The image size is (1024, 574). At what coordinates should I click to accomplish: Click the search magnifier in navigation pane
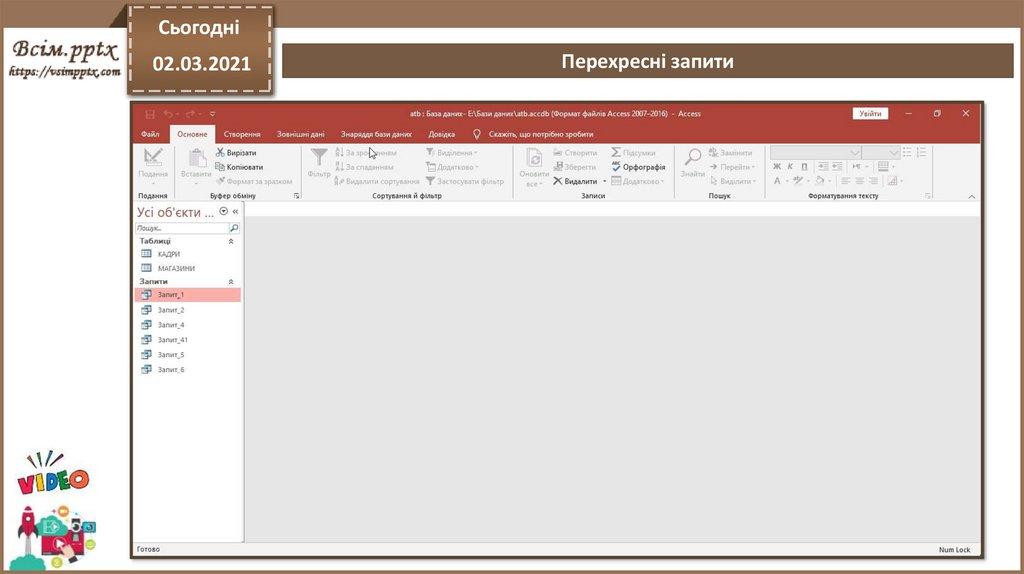tap(234, 228)
